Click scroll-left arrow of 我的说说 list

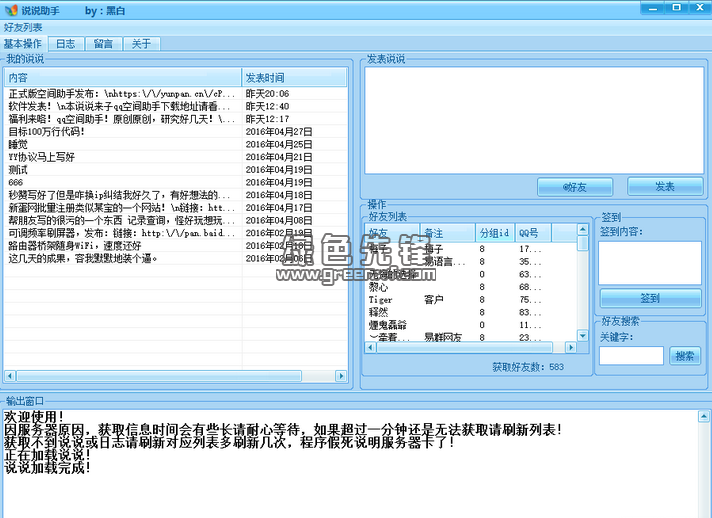coord(10,376)
